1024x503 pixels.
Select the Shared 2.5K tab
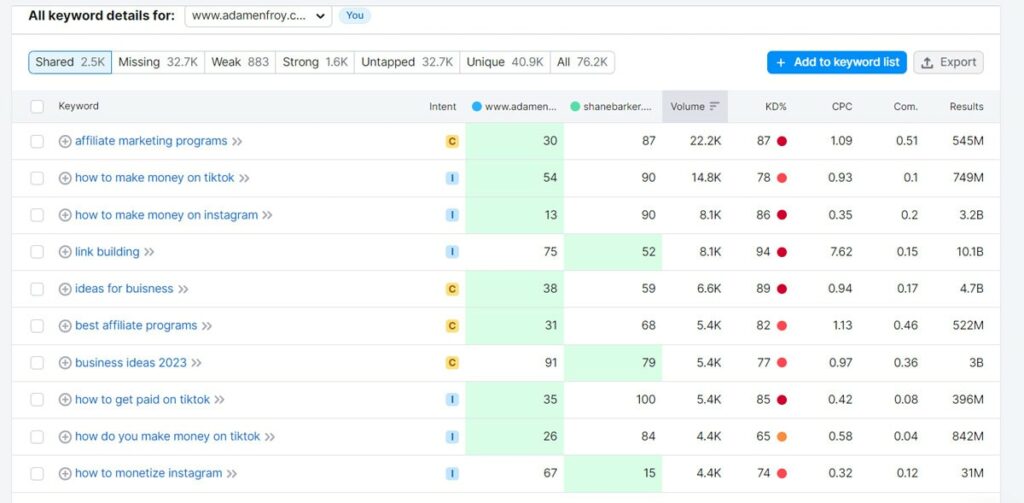tap(70, 62)
